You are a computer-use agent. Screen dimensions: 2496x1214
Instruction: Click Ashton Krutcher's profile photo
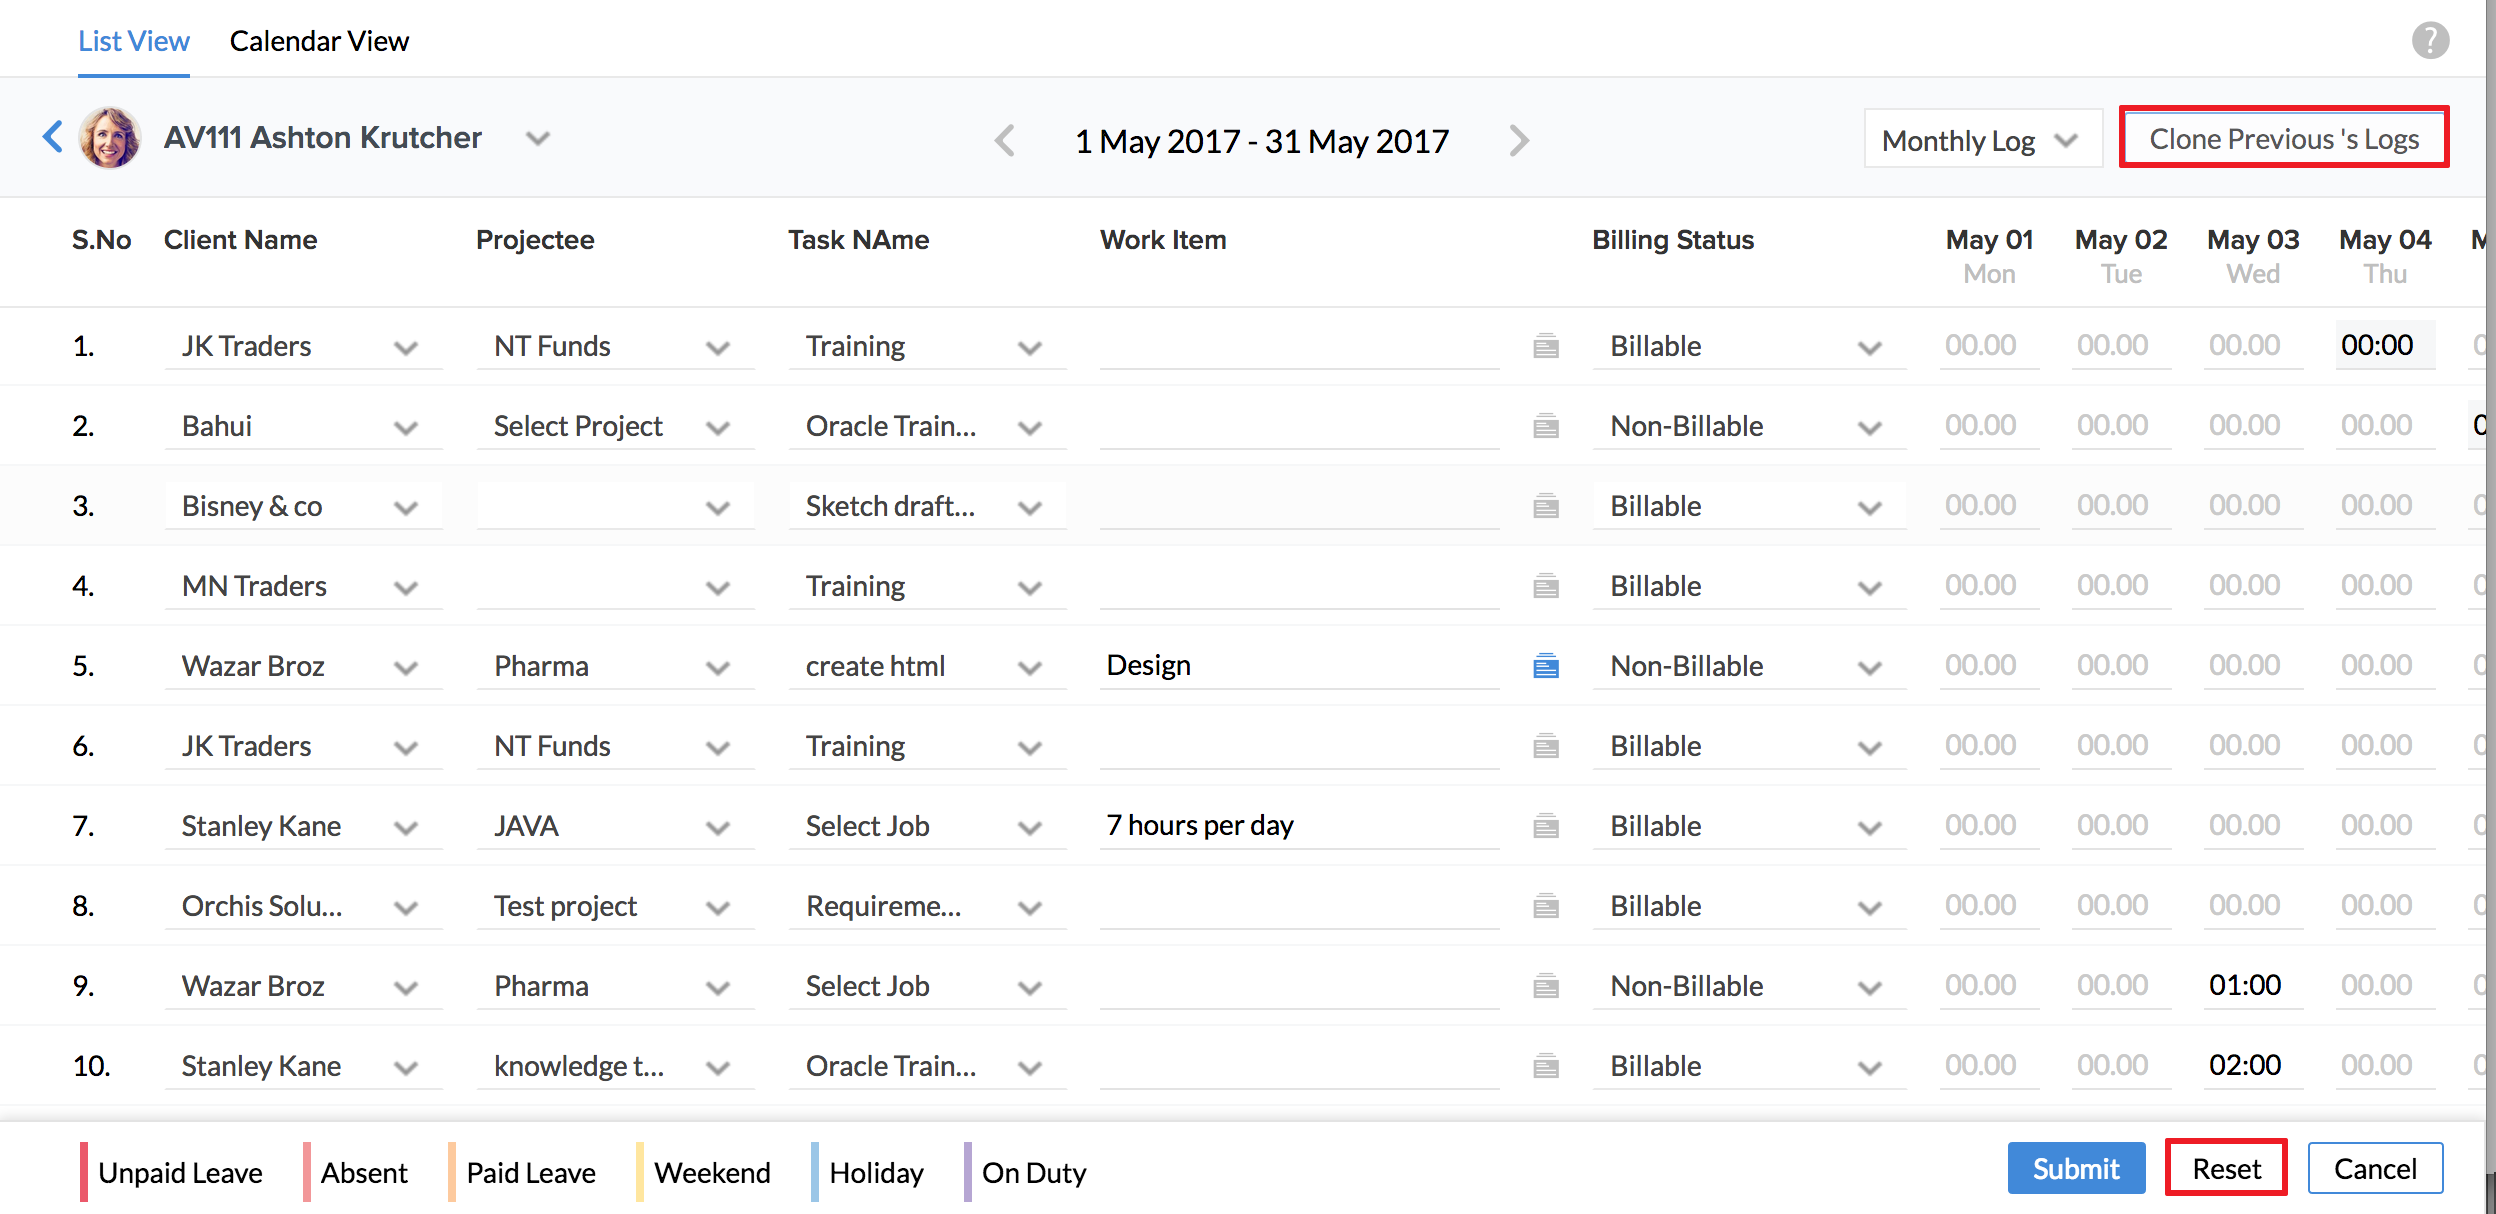tap(110, 138)
